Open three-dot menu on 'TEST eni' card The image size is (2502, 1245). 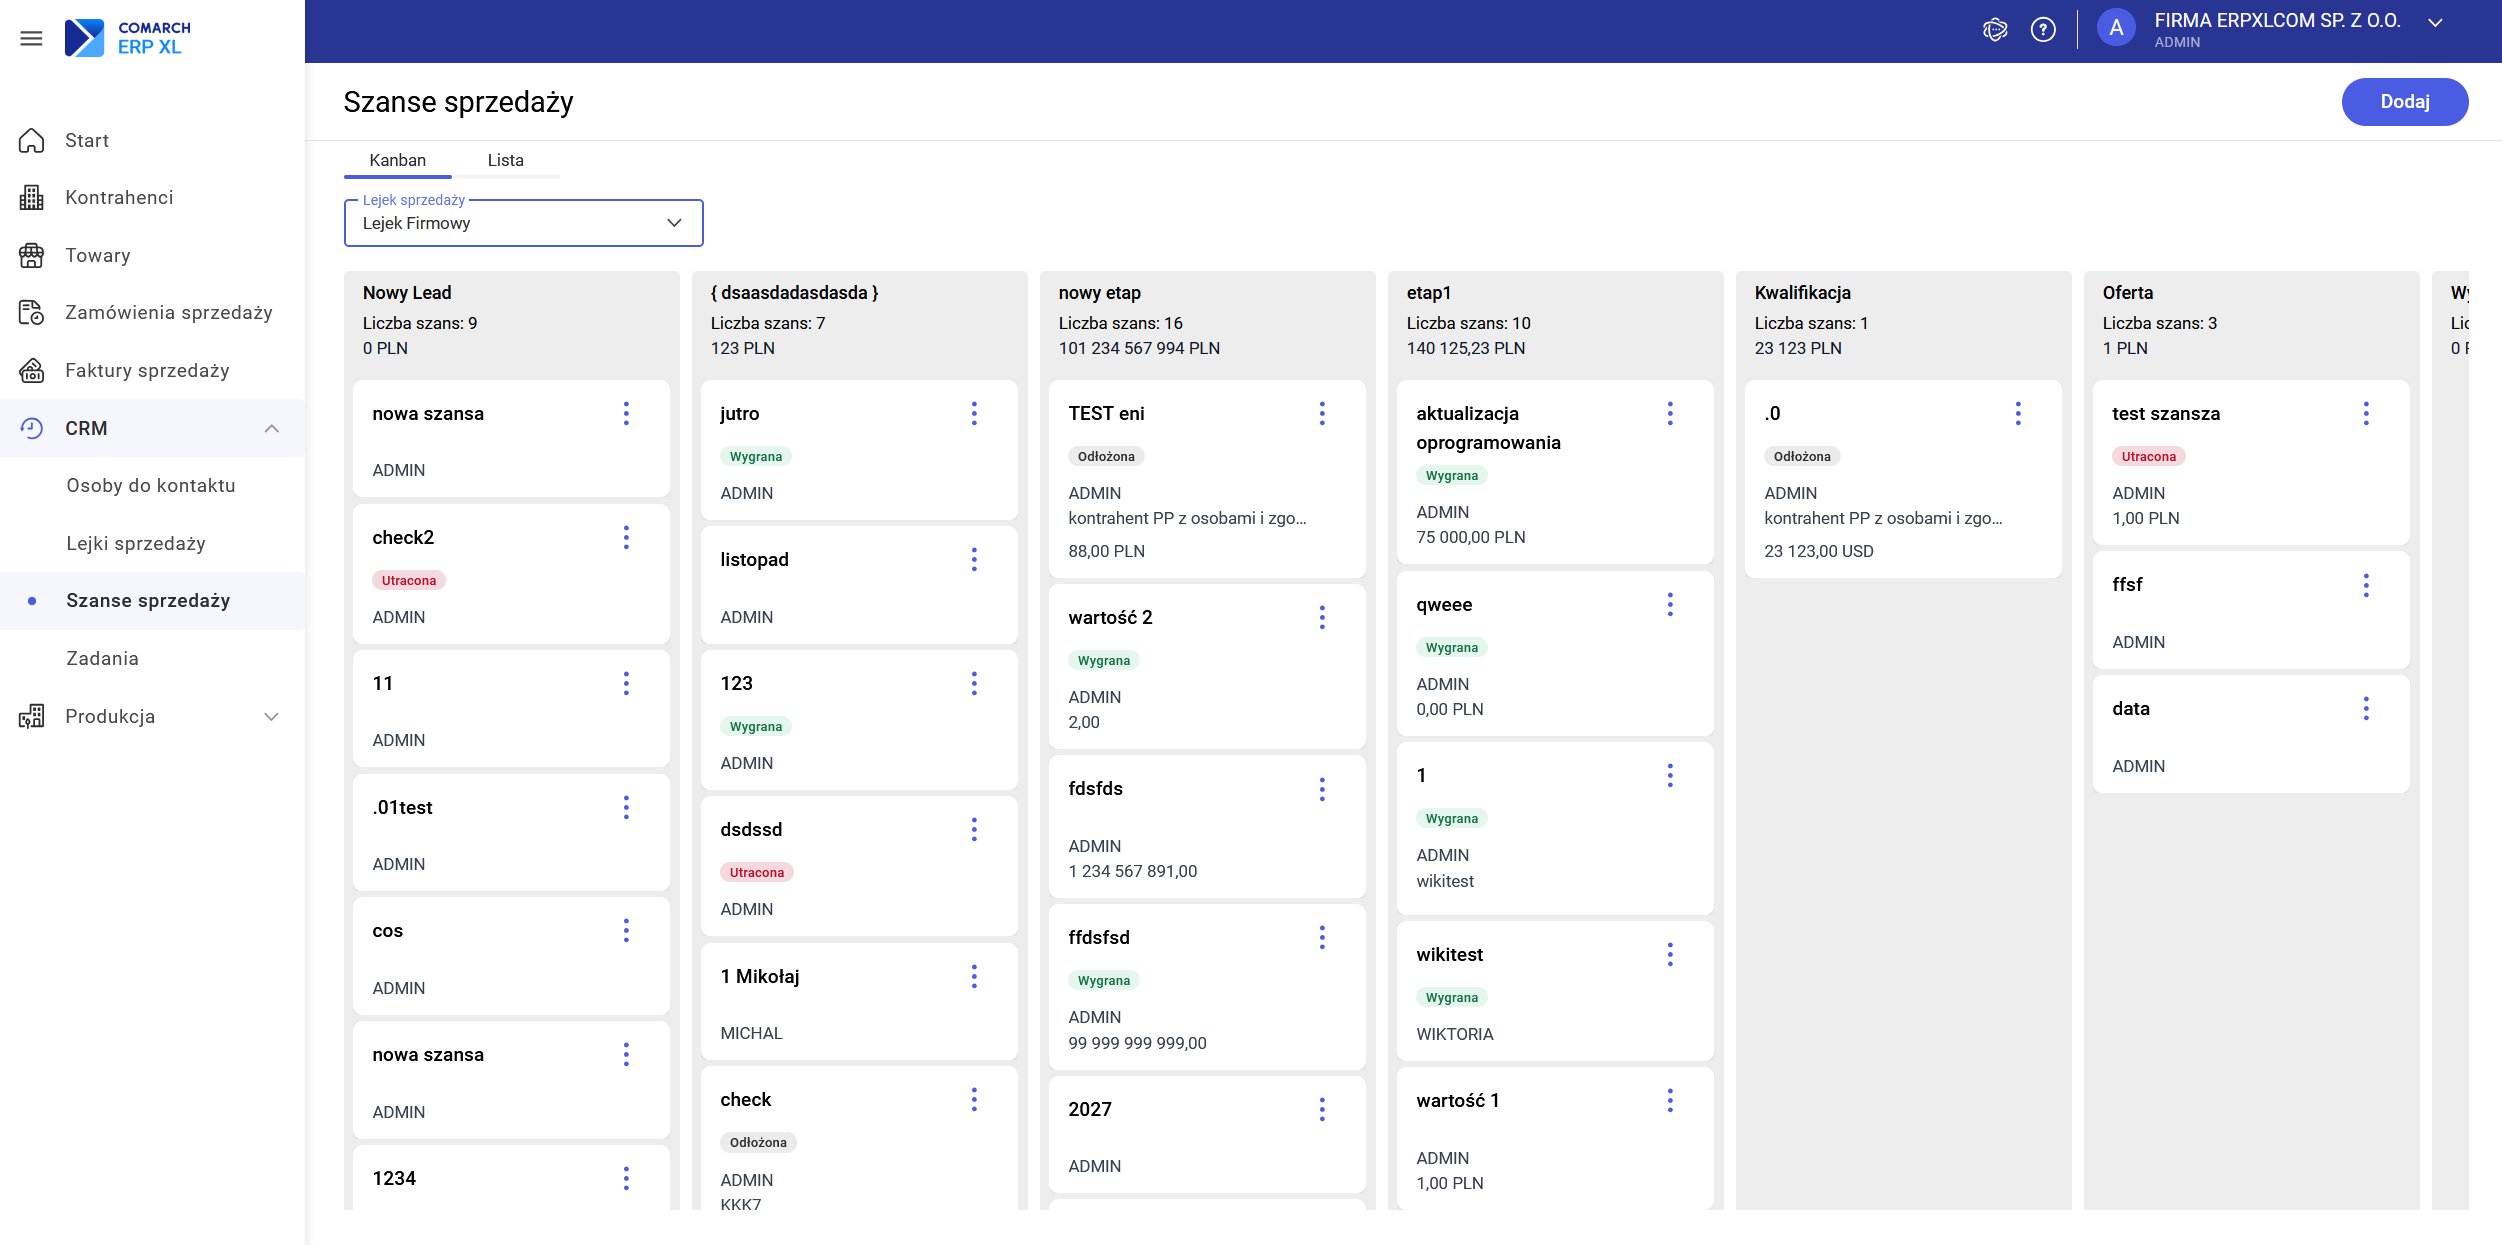point(1322,414)
